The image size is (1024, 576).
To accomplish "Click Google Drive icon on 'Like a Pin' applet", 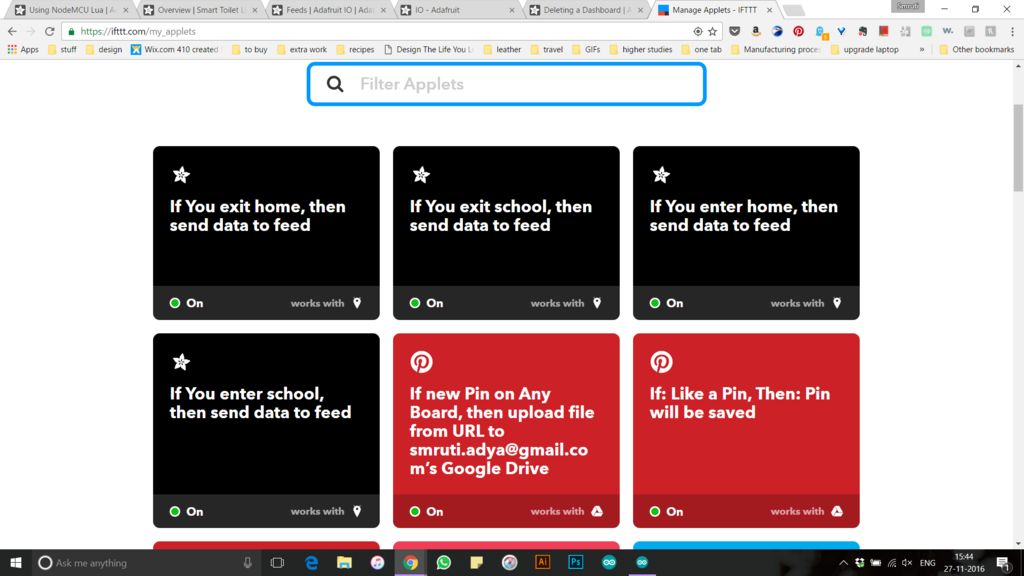I will click(837, 511).
